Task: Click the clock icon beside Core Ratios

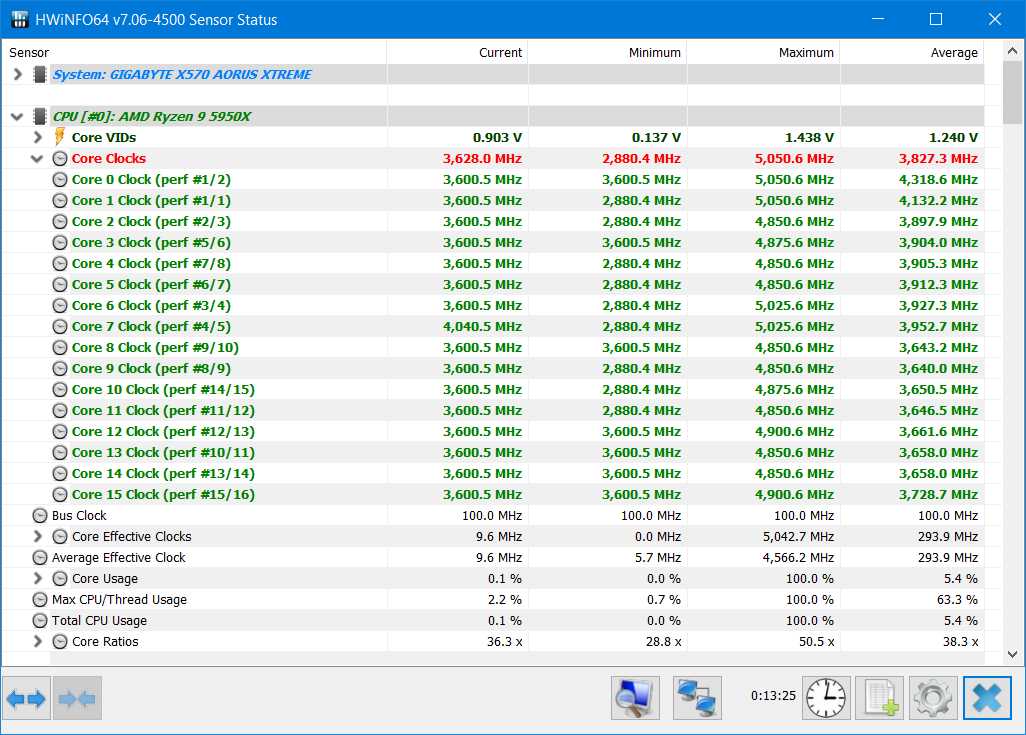Action: tap(60, 641)
